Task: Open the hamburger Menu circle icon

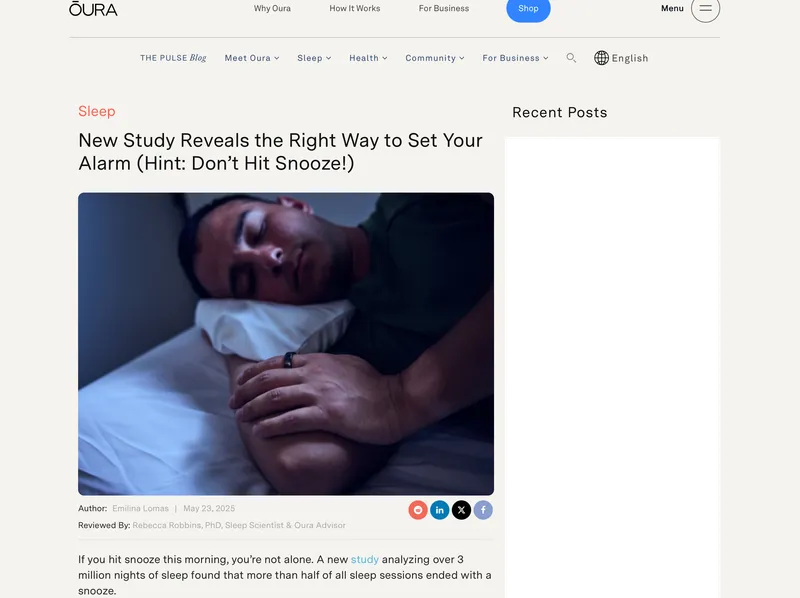Action: pyautogui.click(x=705, y=8)
